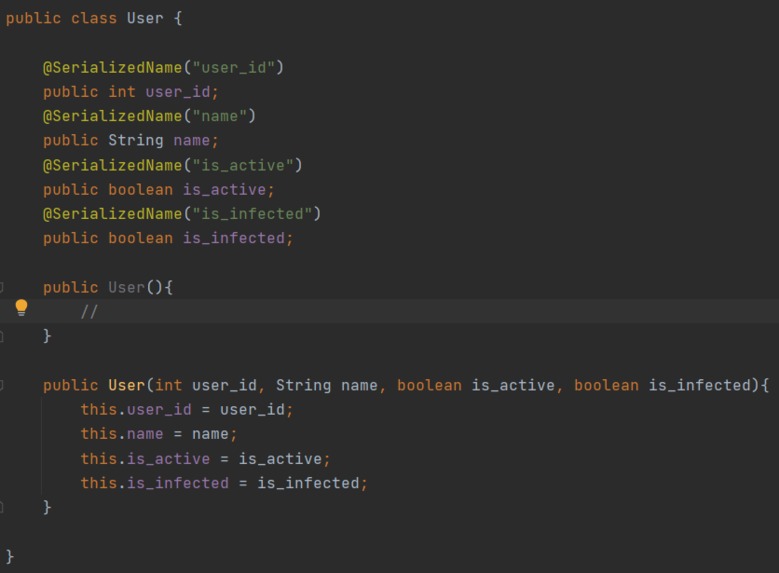Click the 'int user_id' constructor parameter
The height and width of the screenshot is (573, 779).
point(206,385)
